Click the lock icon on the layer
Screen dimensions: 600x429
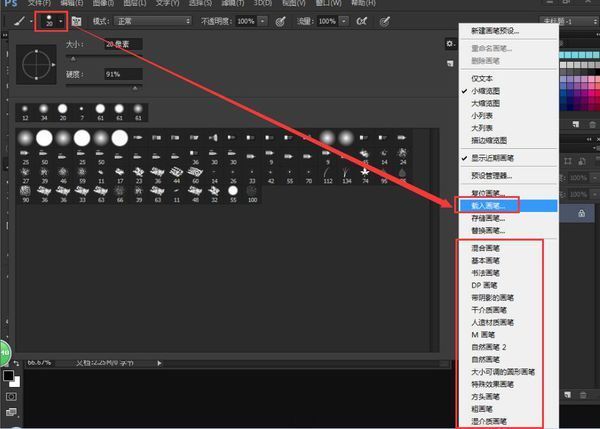tap(581, 214)
